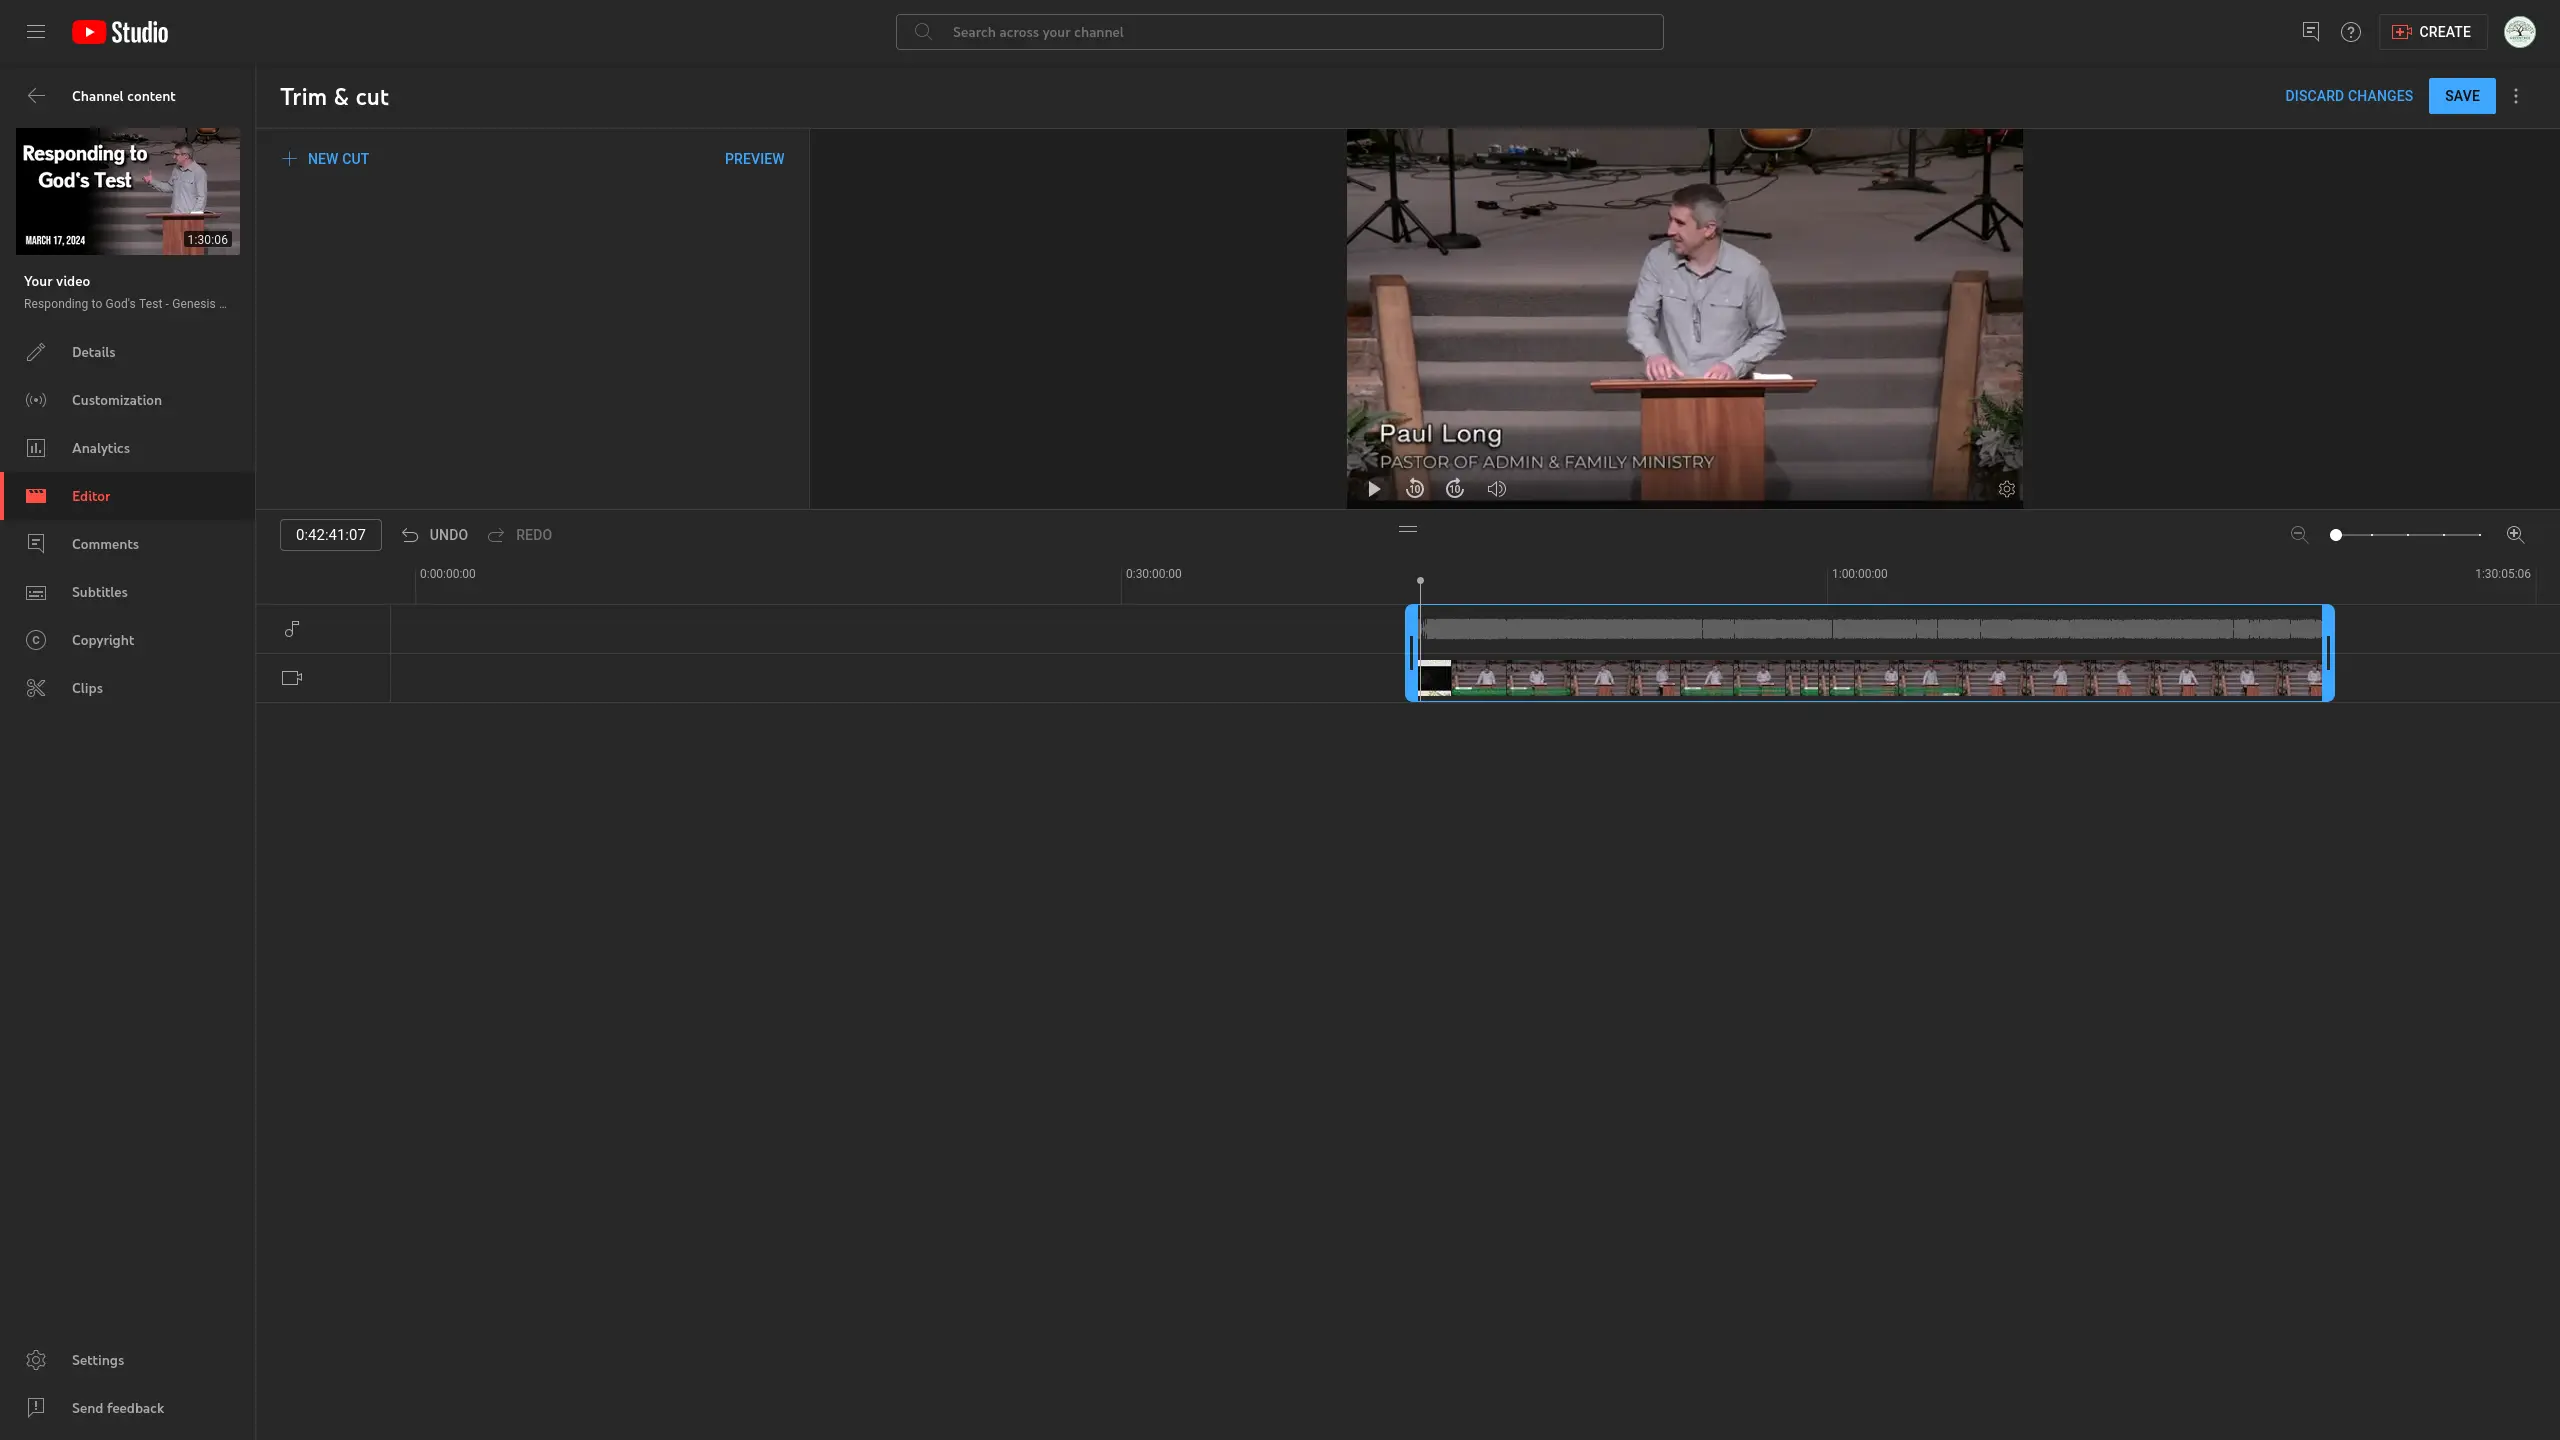Zoom out of the timeline
The height and width of the screenshot is (1440, 2560).
(2297, 535)
